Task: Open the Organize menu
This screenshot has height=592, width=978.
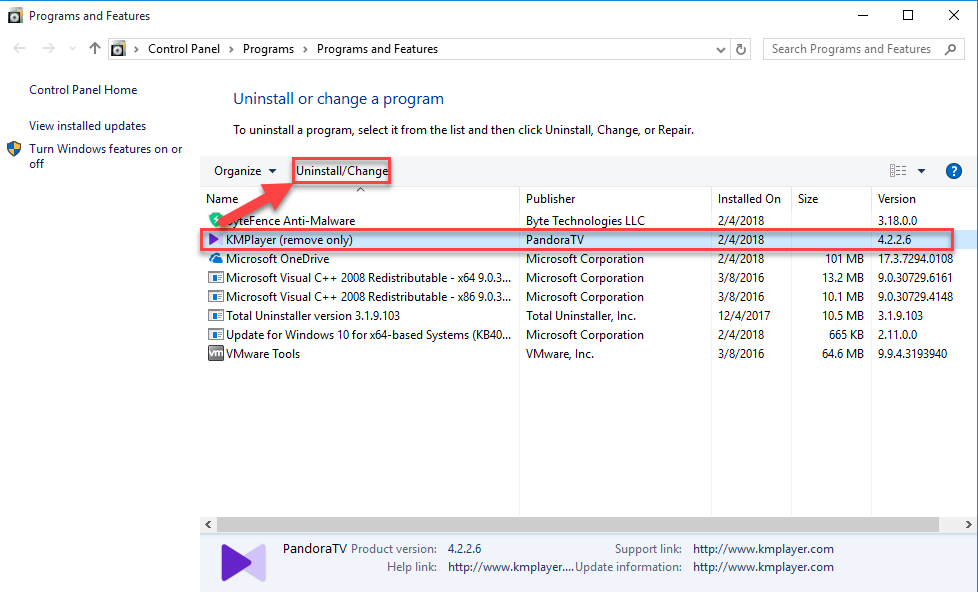Action: point(245,171)
